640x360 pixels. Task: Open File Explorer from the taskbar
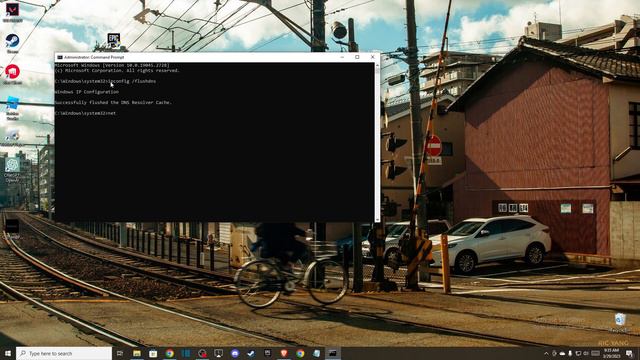point(137,353)
